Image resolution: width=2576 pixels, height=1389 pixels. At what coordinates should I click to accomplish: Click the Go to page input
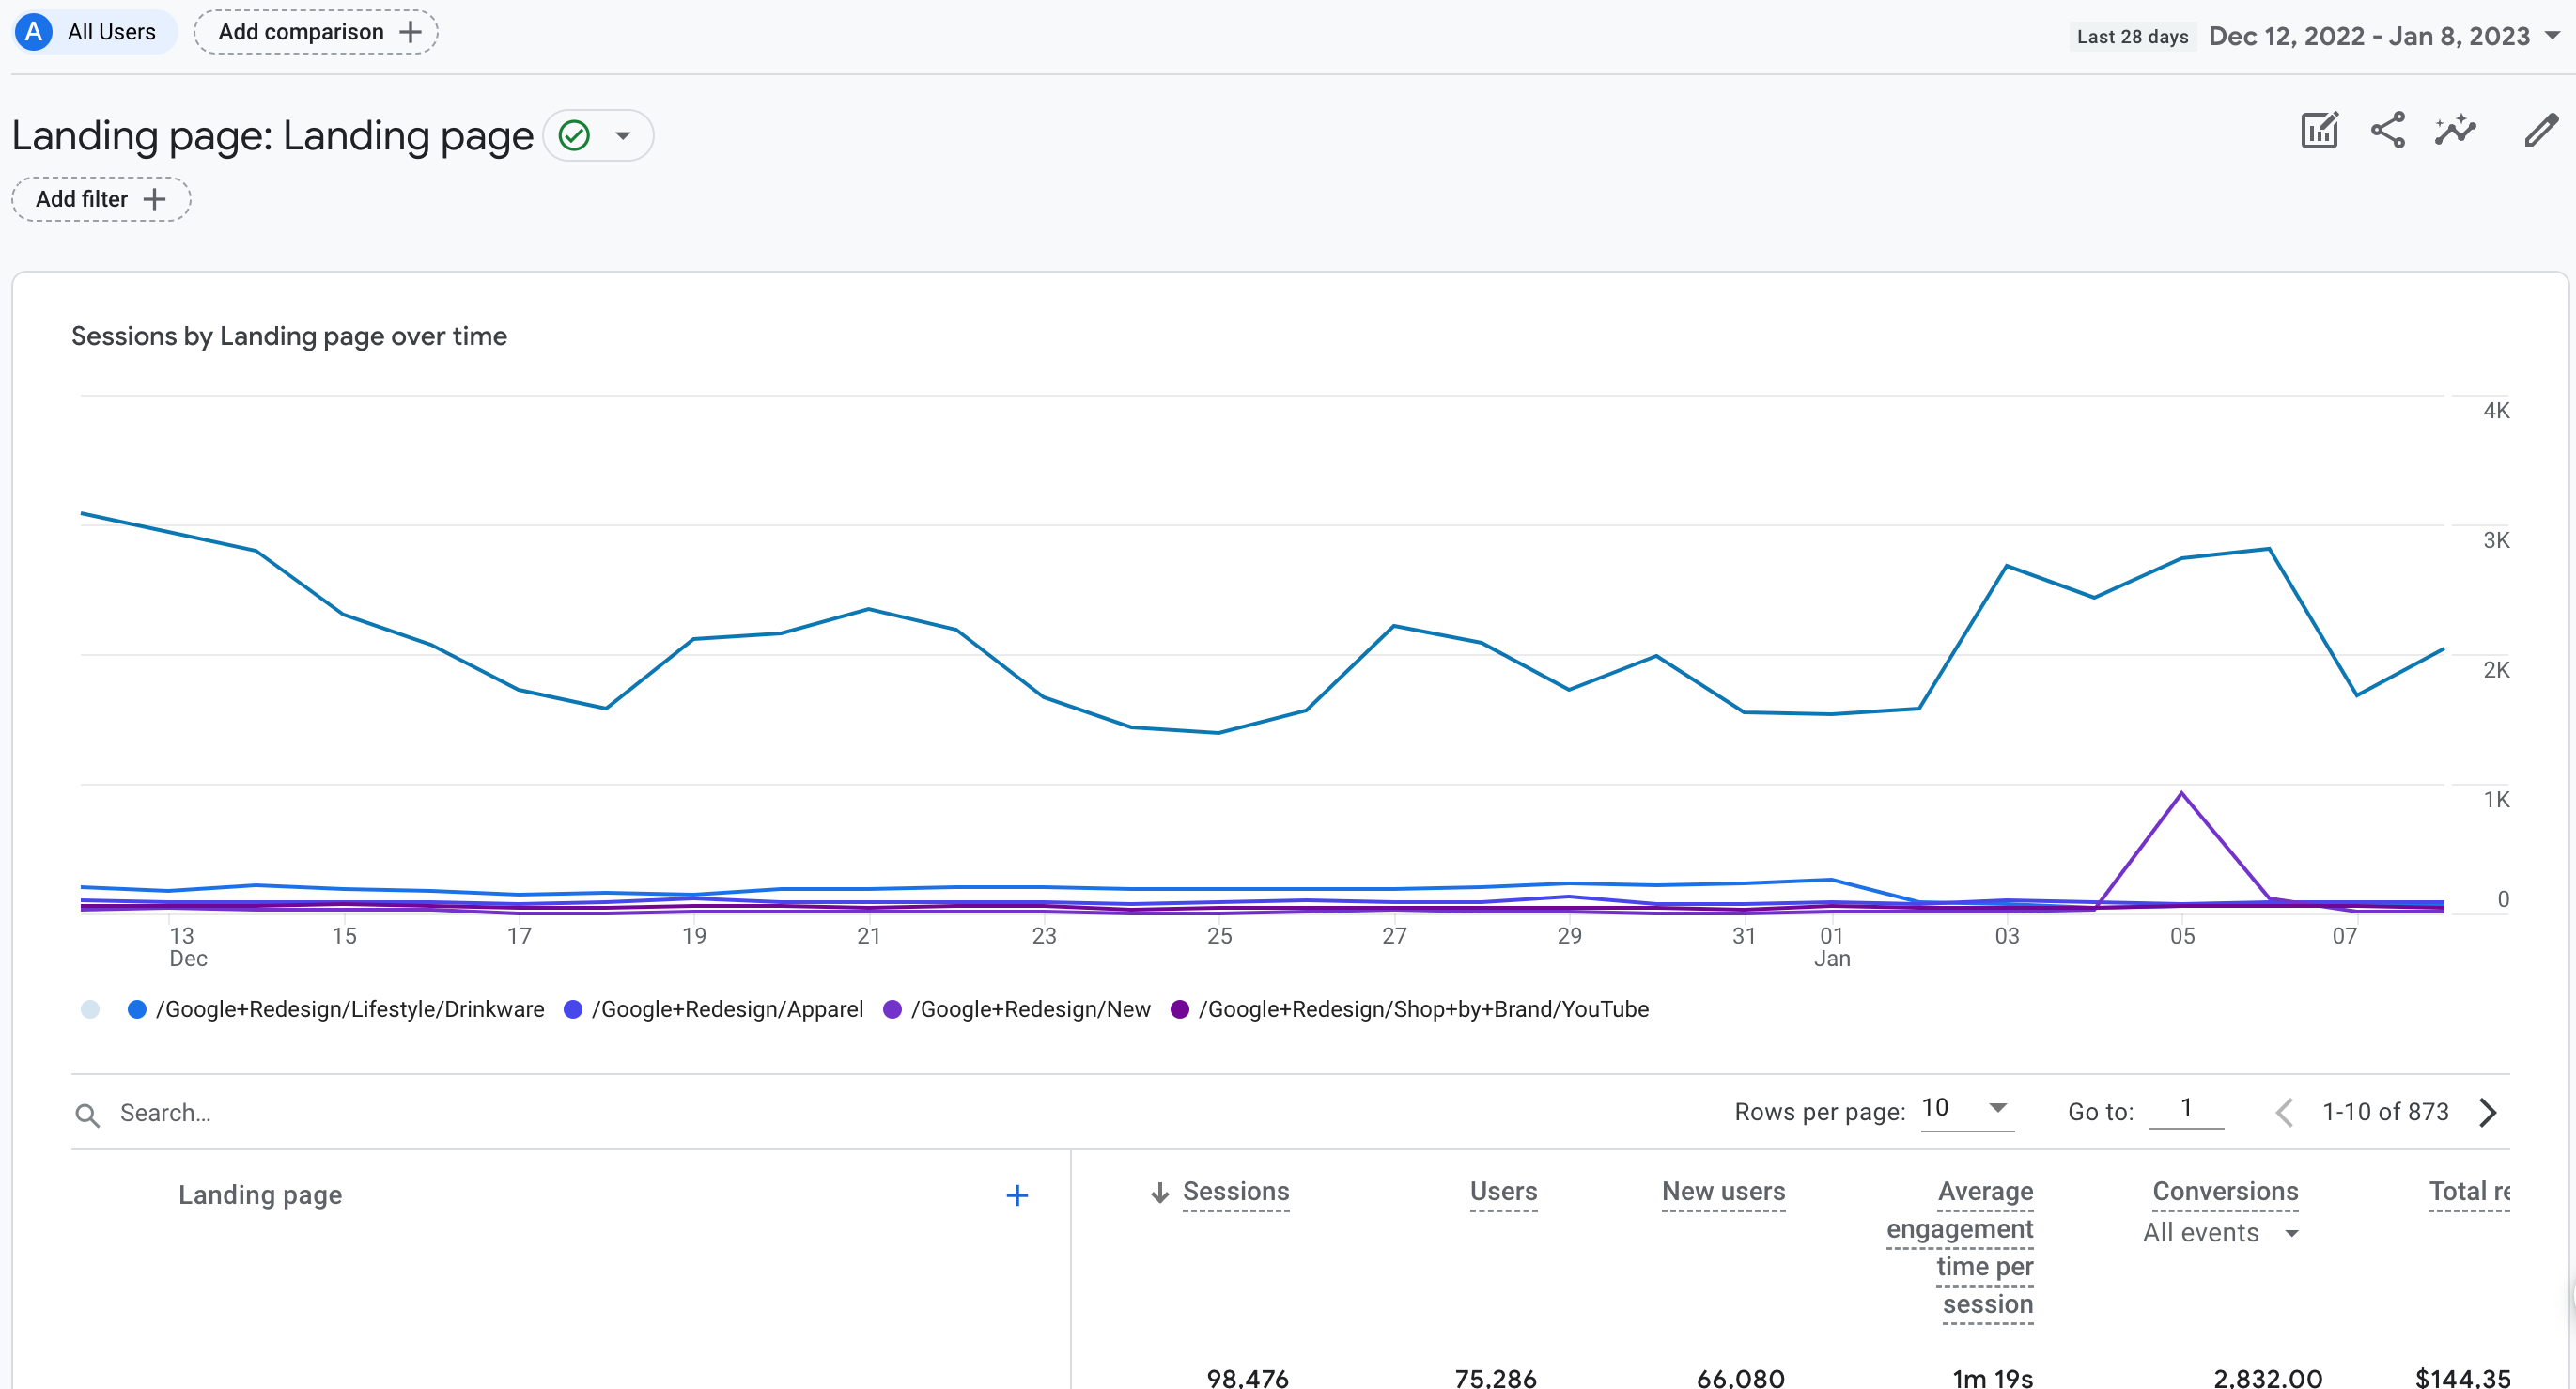point(2186,1108)
